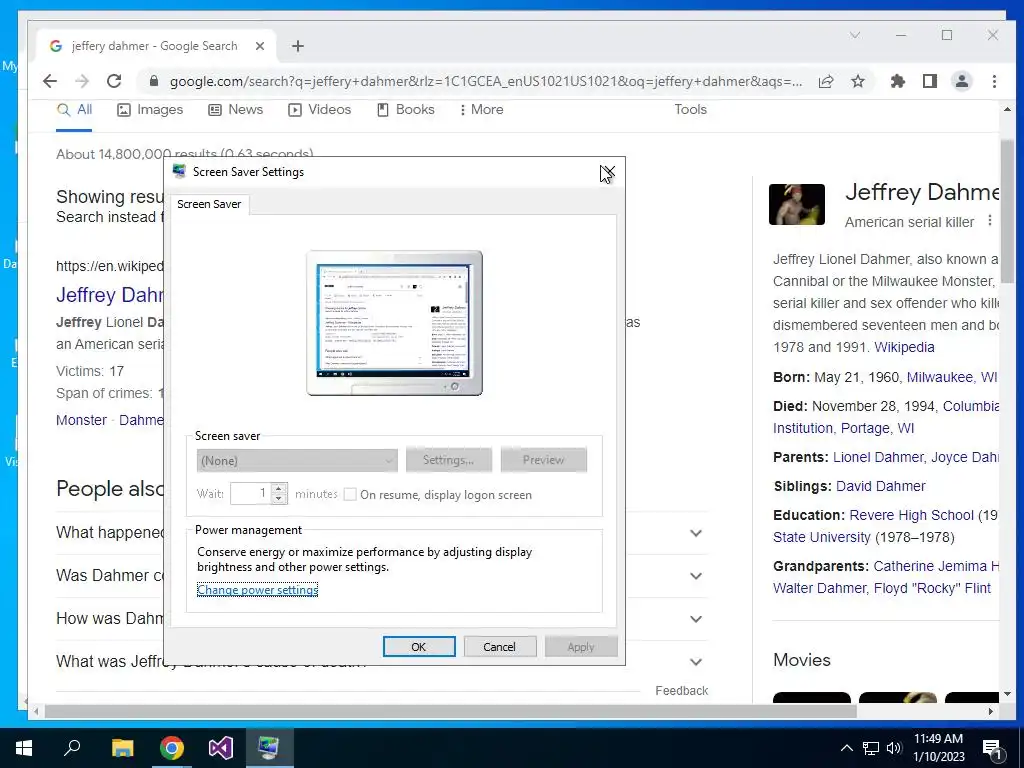The image size is (1024, 768).
Task: Click Cancel in Screen Saver Settings
Action: click(500, 647)
